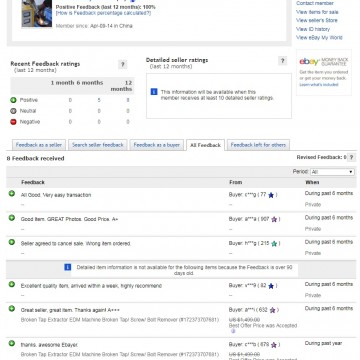
Task: Click green plus icon beside 'Good Item. GREAT Photos'
Action: pyautogui.click(x=12, y=218)
